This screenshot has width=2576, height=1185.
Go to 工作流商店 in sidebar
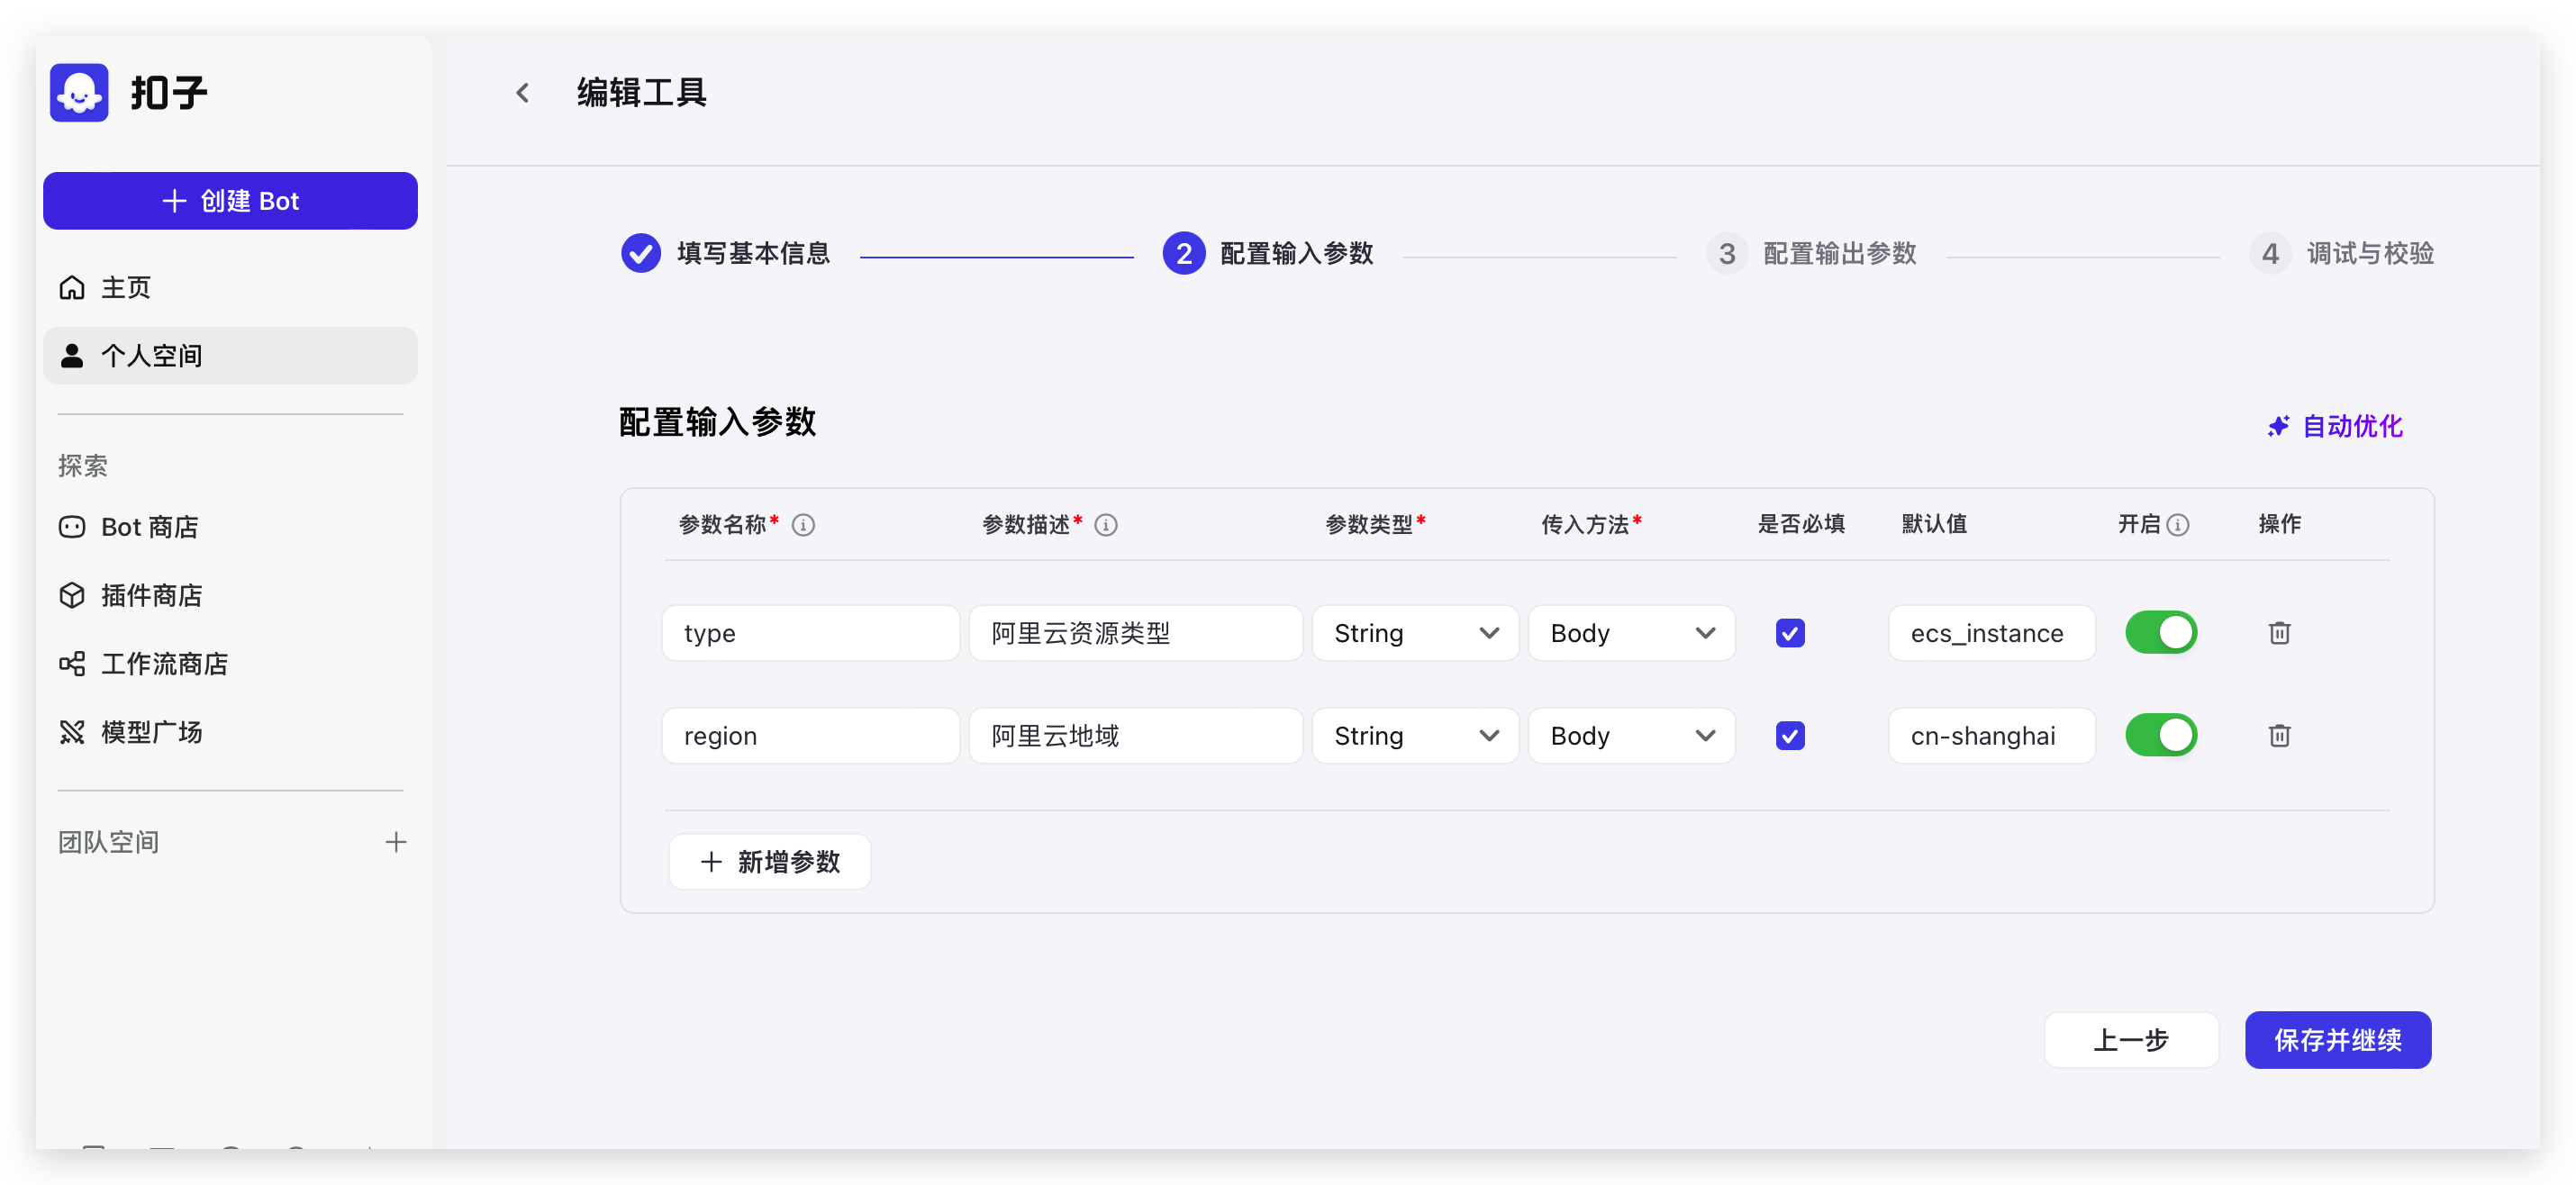pos(164,664)
